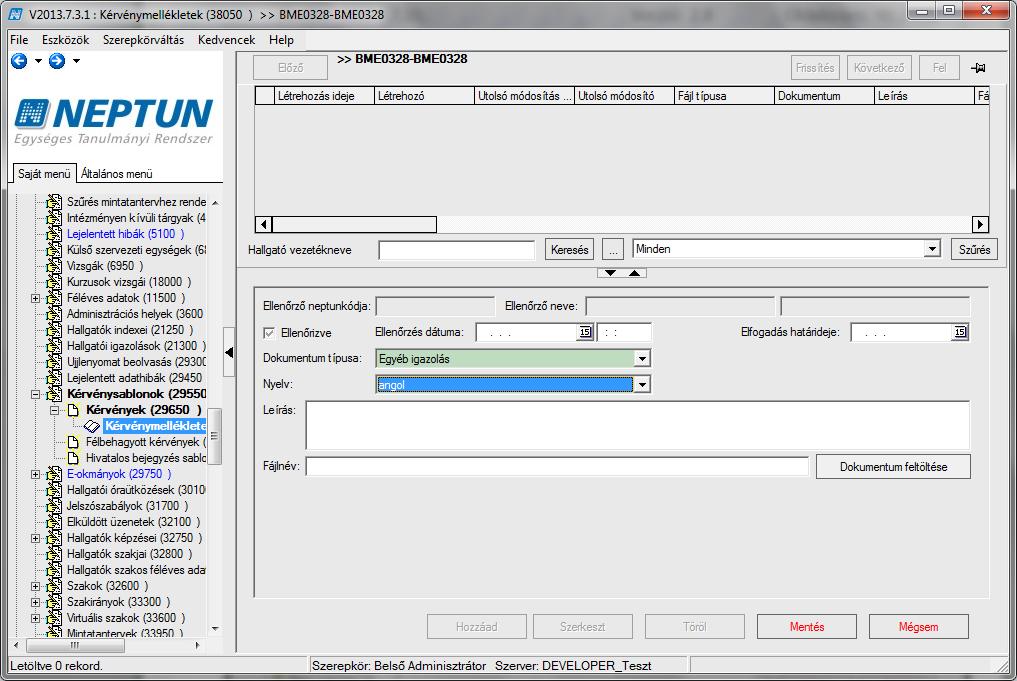Collapse the left menu with the black arrow
1017x681 pixels.
tap(229, 352)
